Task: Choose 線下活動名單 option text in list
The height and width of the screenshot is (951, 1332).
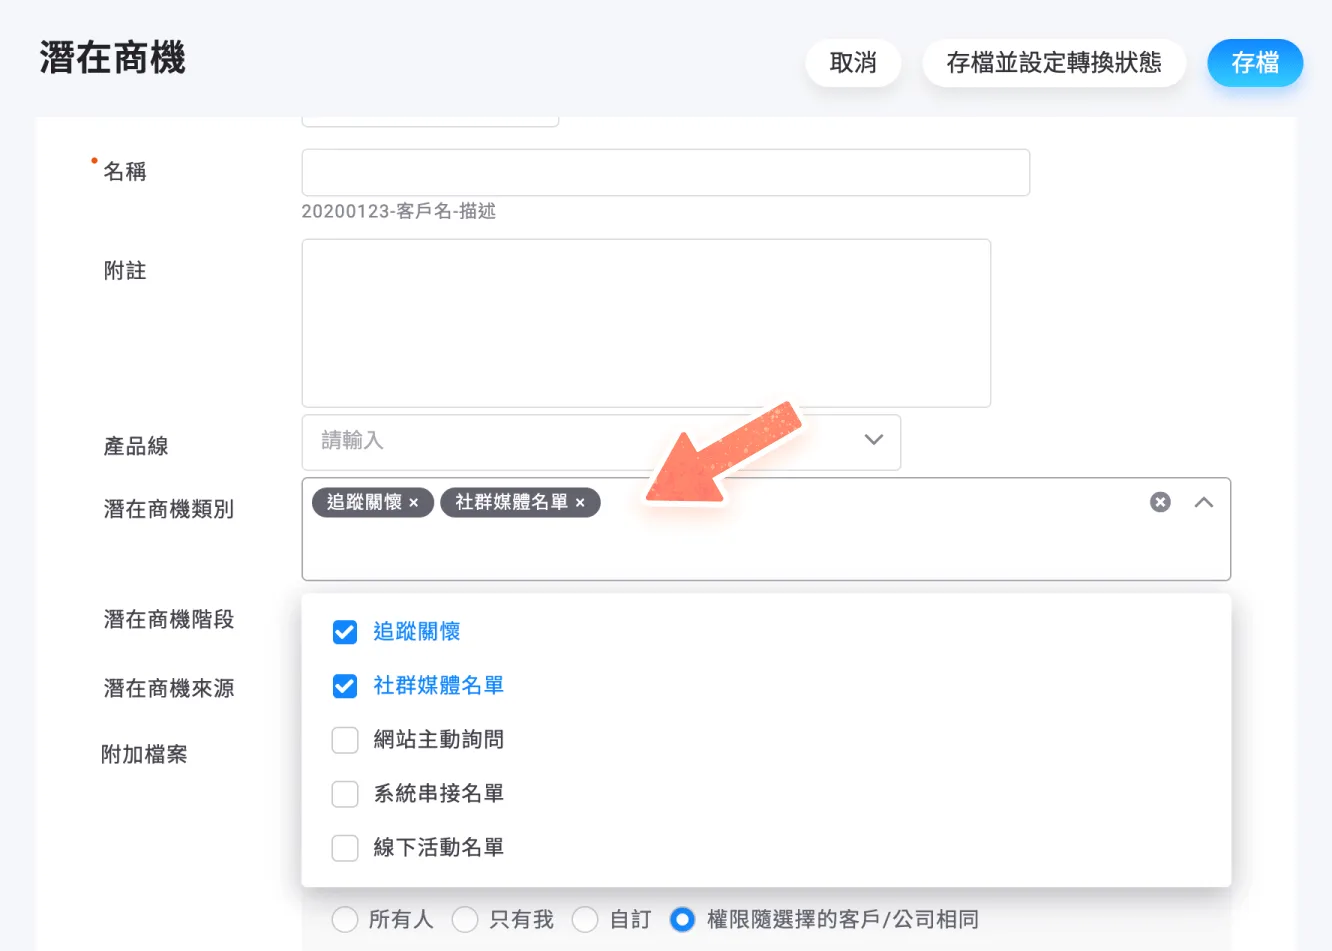Action: (439, 848)
